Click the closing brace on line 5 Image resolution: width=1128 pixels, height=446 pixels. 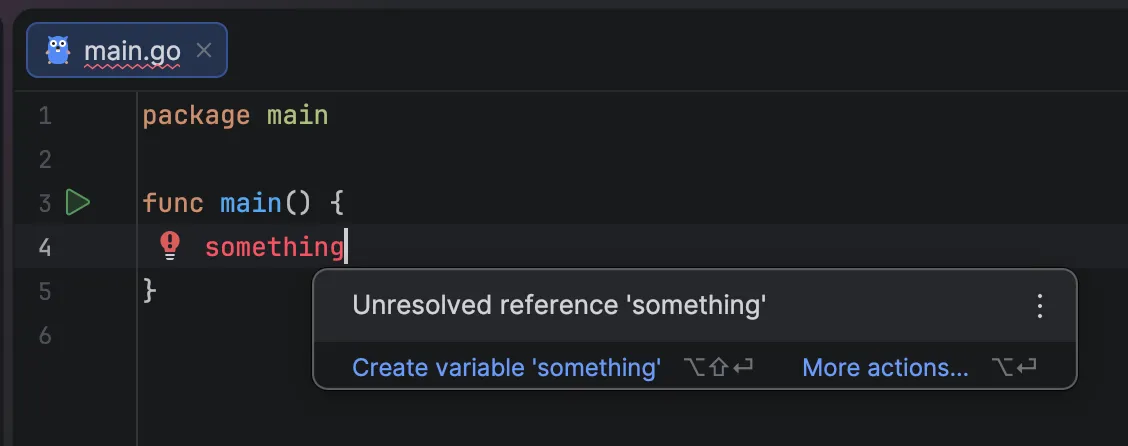coord(150,291)
